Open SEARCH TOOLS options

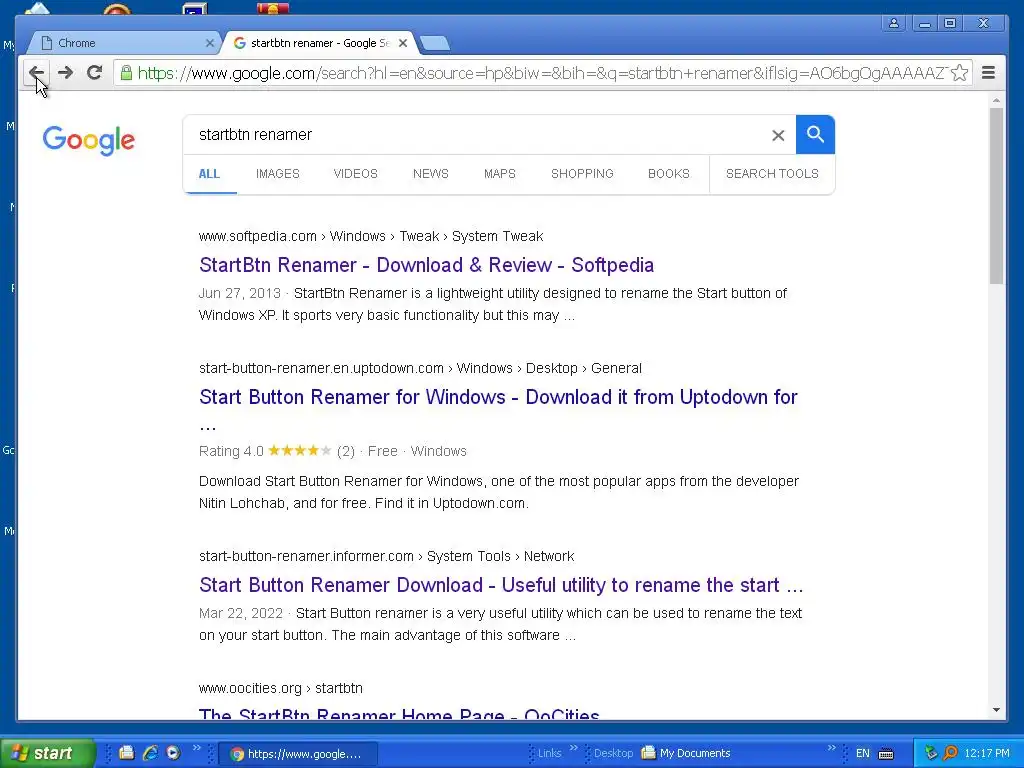[772, 174]
